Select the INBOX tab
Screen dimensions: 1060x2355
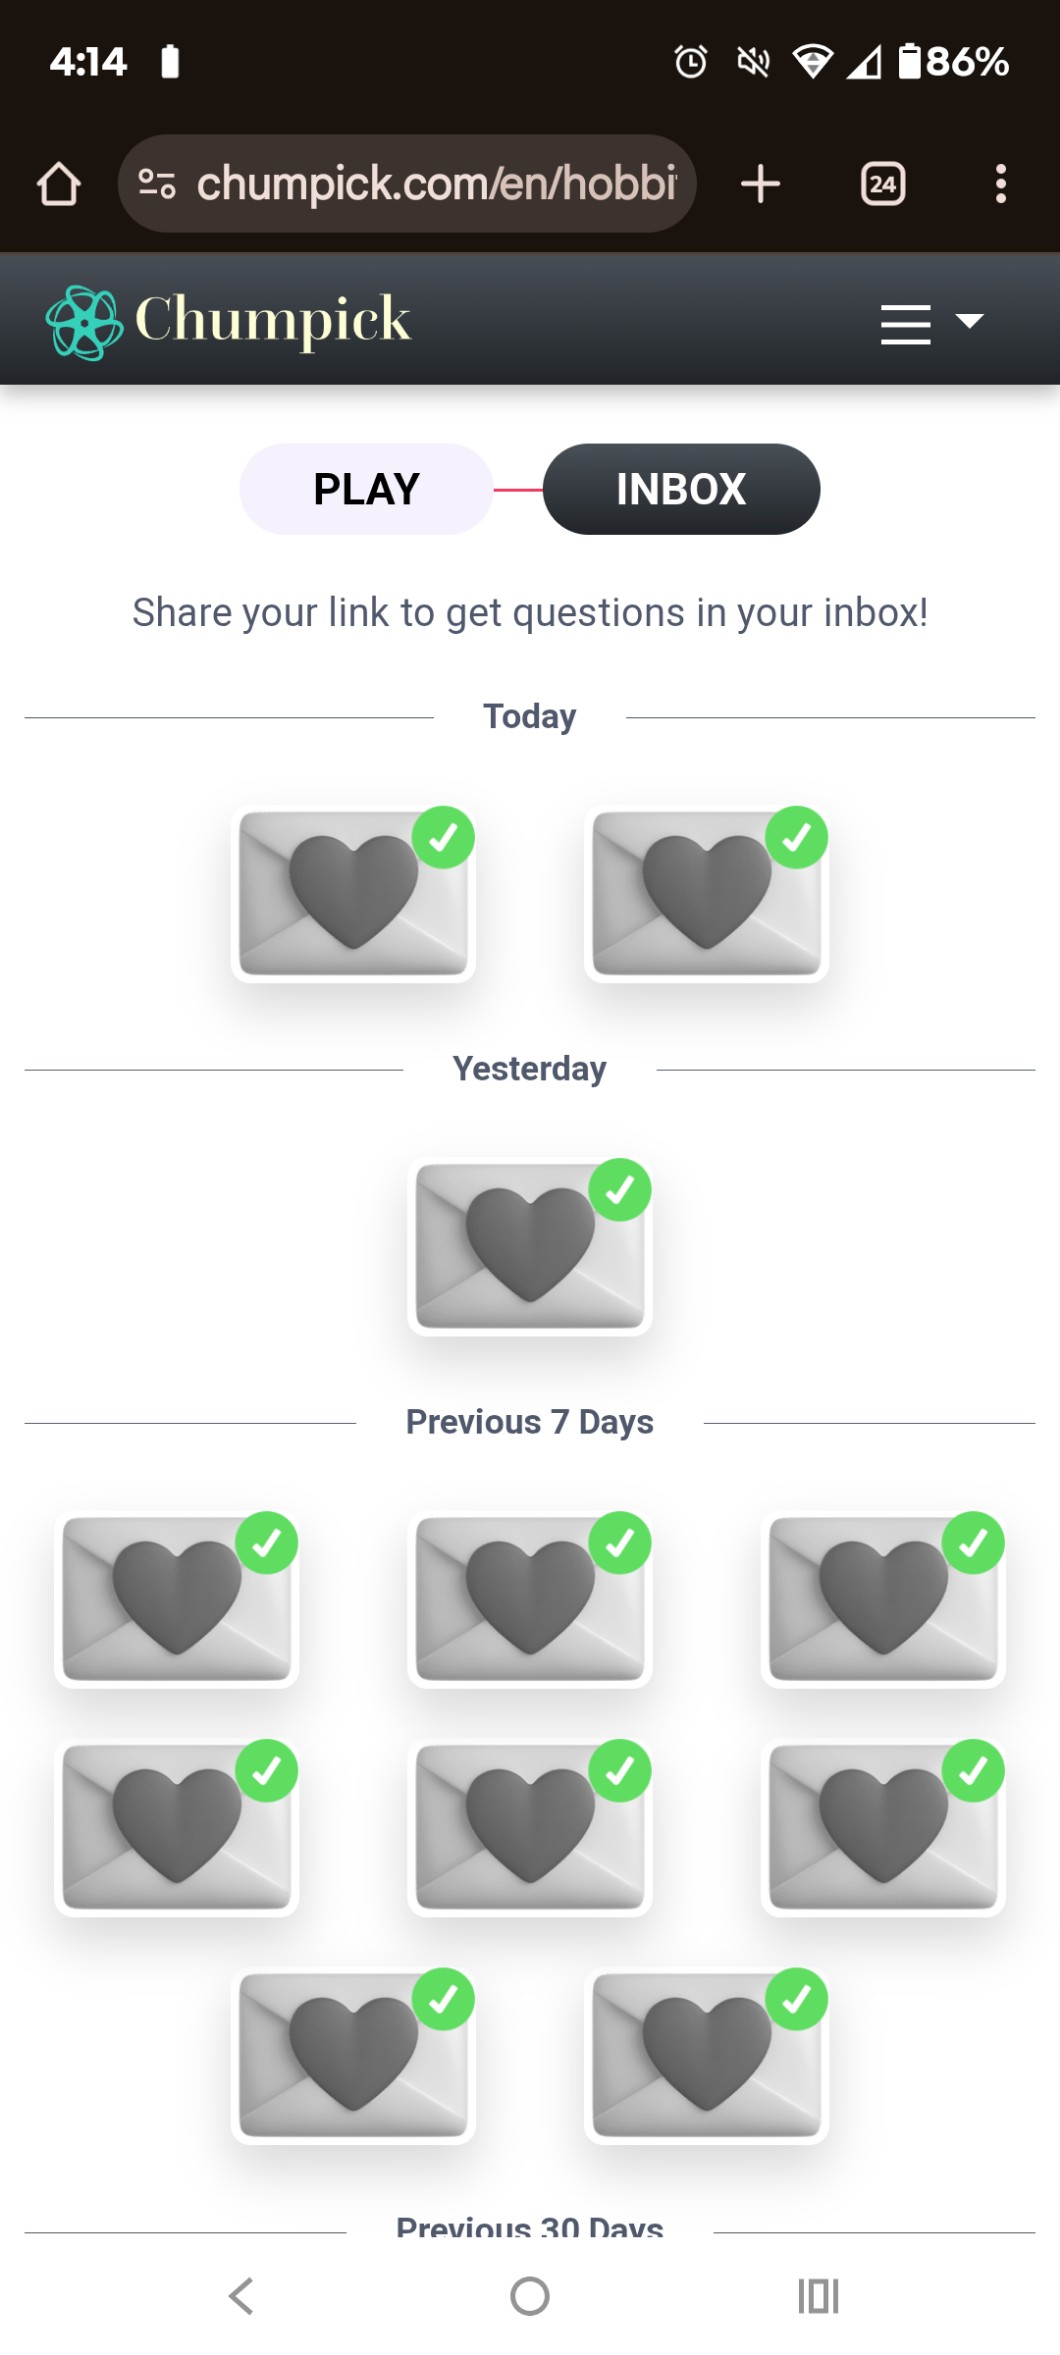681,489
